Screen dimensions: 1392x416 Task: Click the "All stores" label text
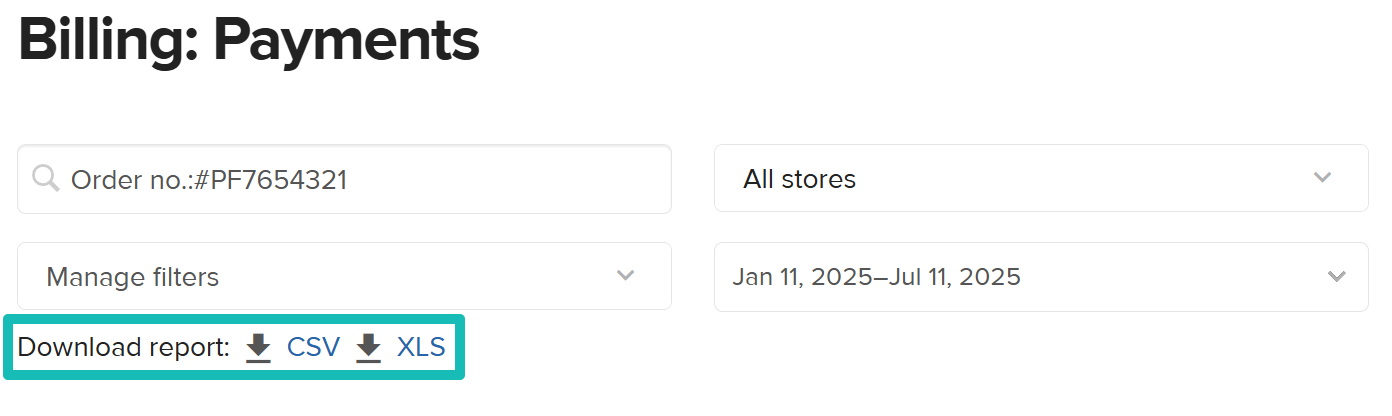799,179
